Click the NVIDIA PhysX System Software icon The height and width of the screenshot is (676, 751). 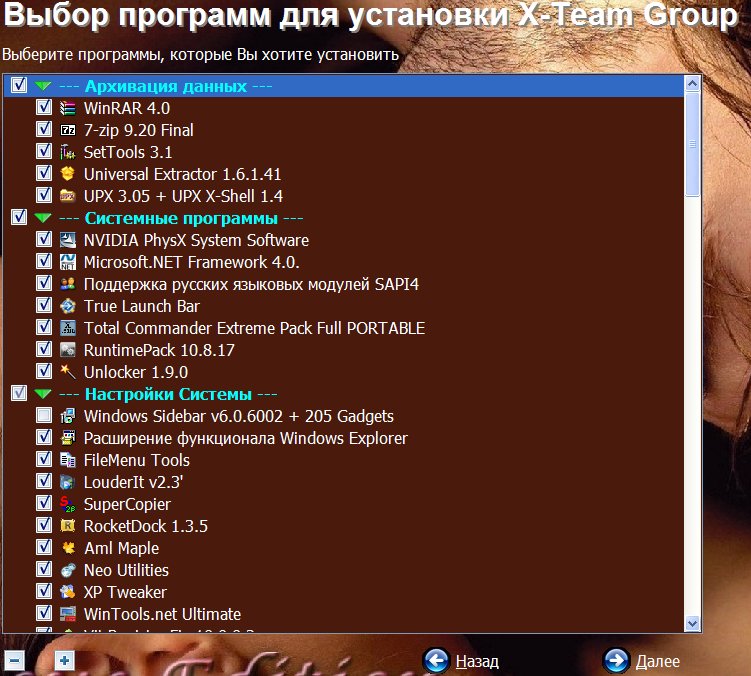coord(68,240)
